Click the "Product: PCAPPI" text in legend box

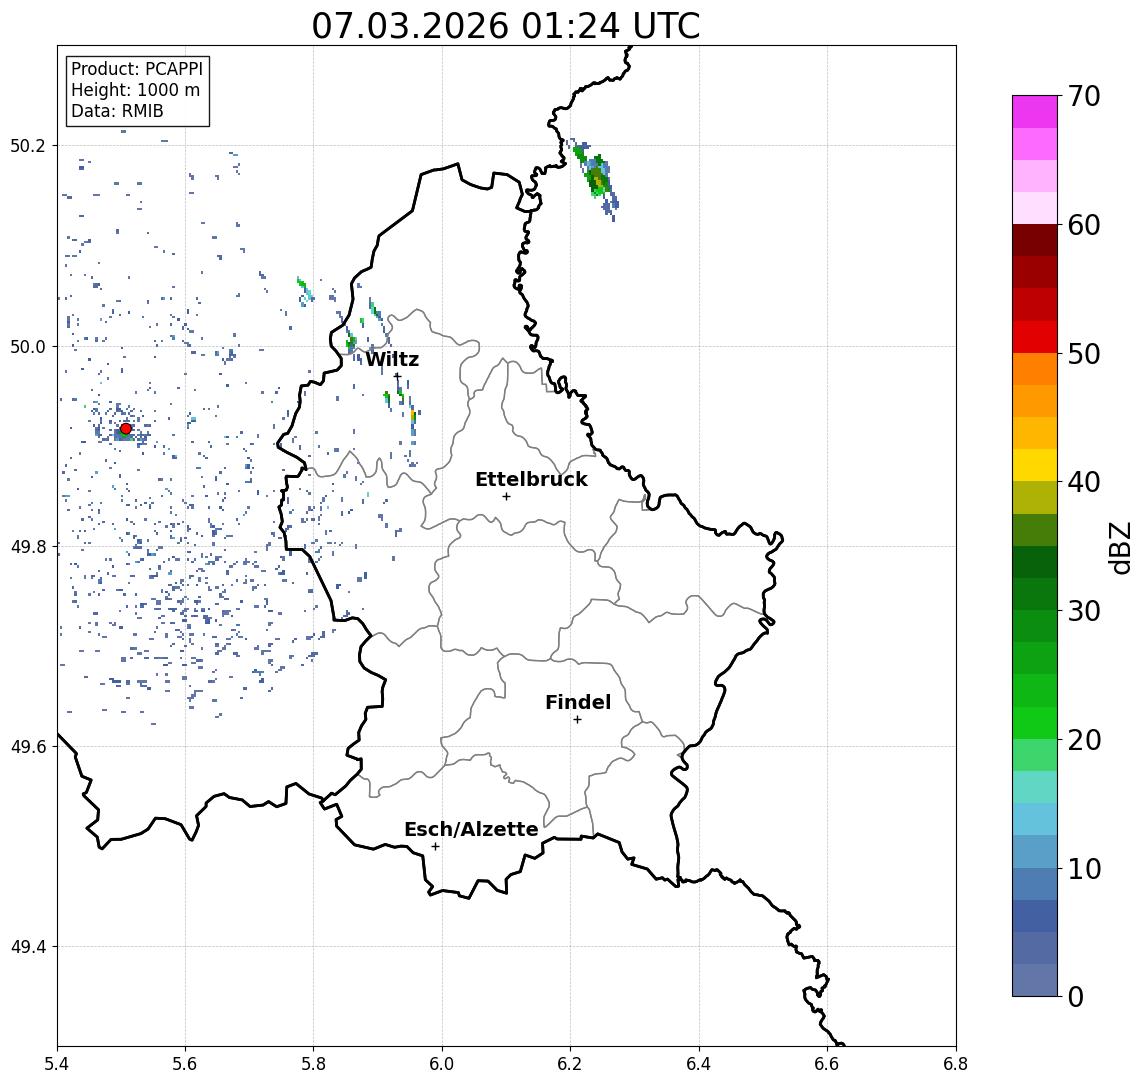click(x=137, y=69)
